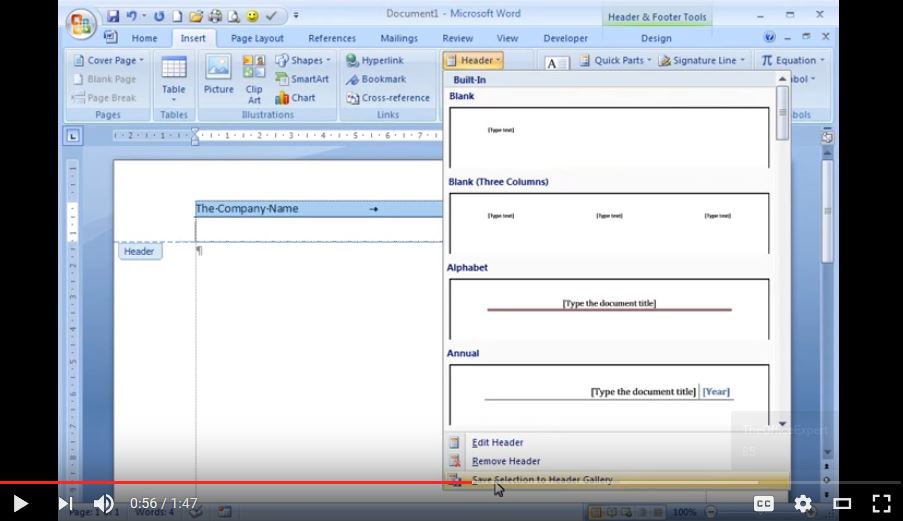The image size is (903, 521).
Task: Select Save Selection to Header Gallery
Action: 616,480
